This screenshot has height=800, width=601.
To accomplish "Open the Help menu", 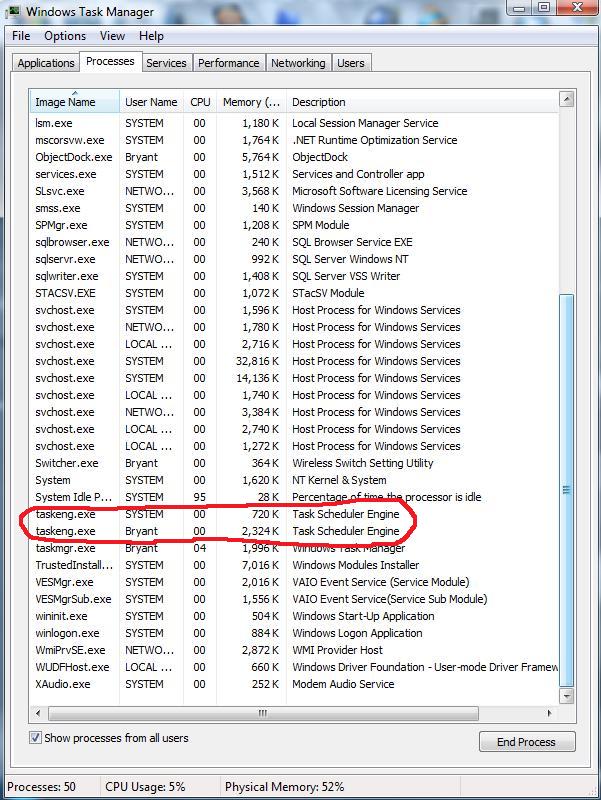I will point(151,36).
